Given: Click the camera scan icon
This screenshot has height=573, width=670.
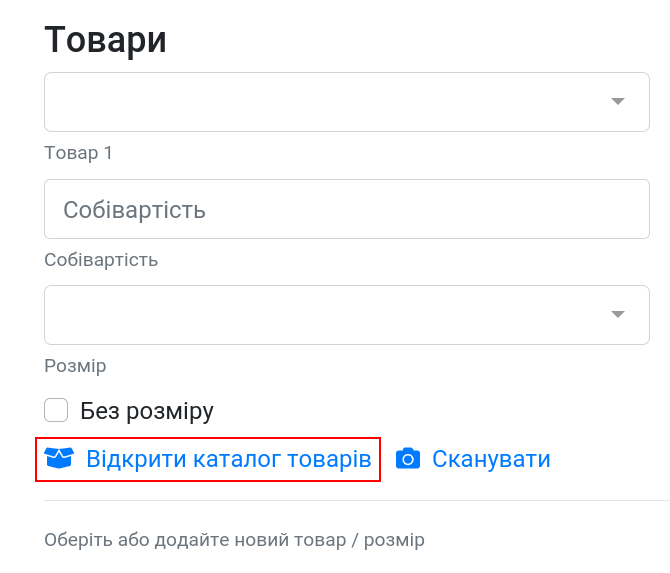Looking at the screenshot, I should (408, 459).
